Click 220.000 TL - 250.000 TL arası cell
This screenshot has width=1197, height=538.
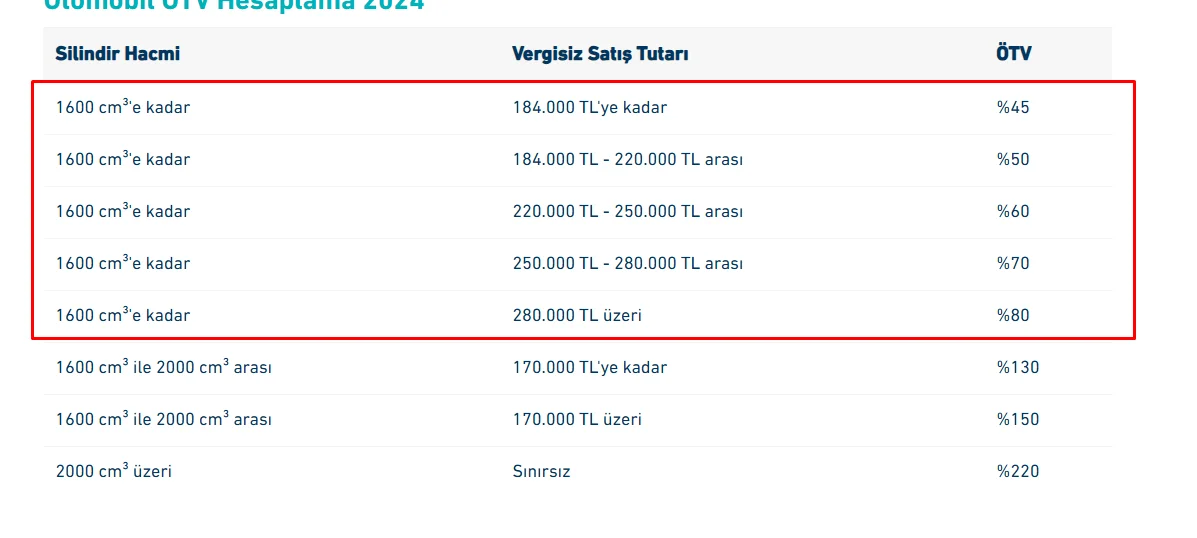[628, 211]
